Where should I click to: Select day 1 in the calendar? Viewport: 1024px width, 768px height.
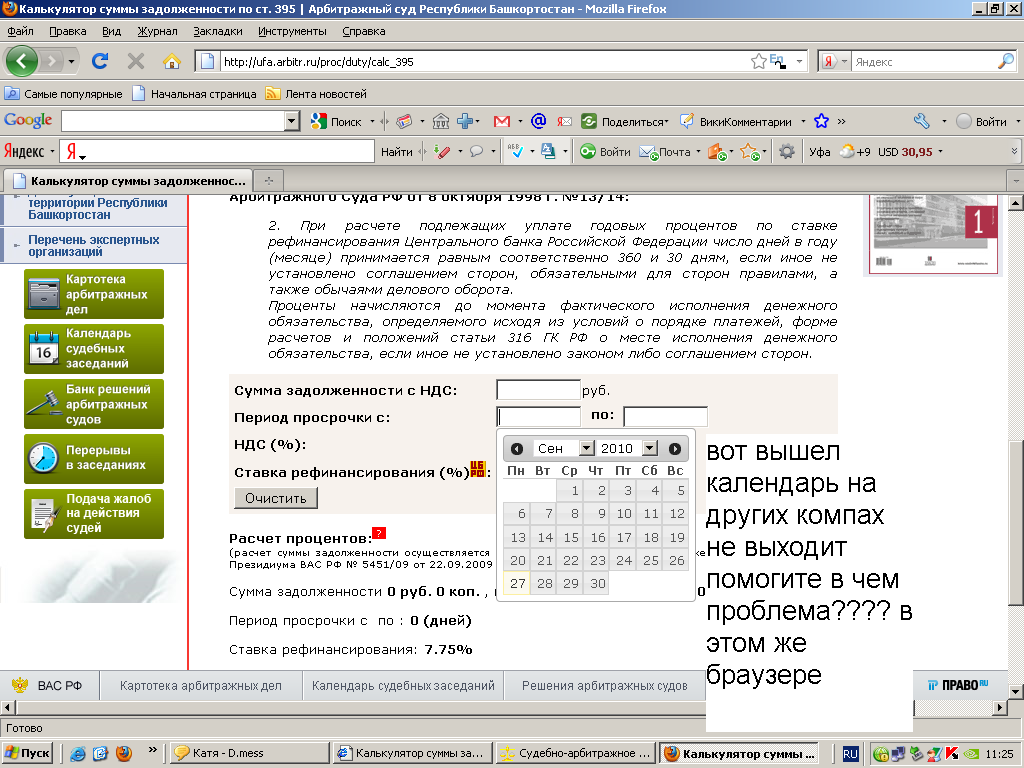[x=571, y=490]
